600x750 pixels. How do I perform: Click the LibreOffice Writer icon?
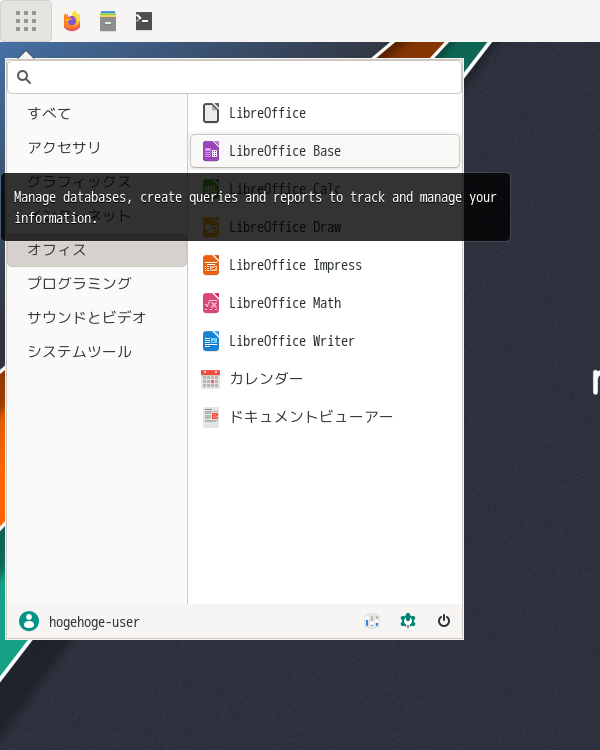(x=211, y=341)
